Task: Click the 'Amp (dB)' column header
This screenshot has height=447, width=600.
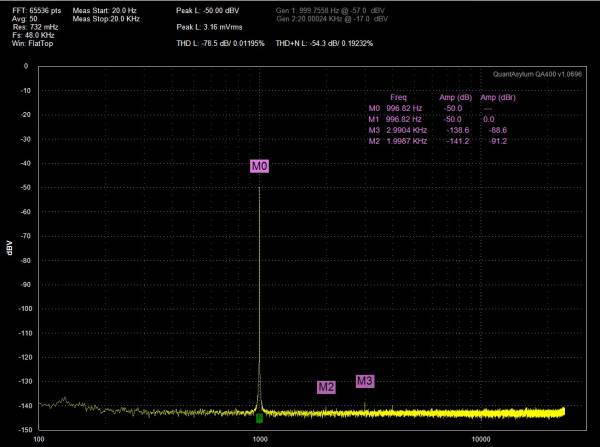Action: tap(455, 98)
